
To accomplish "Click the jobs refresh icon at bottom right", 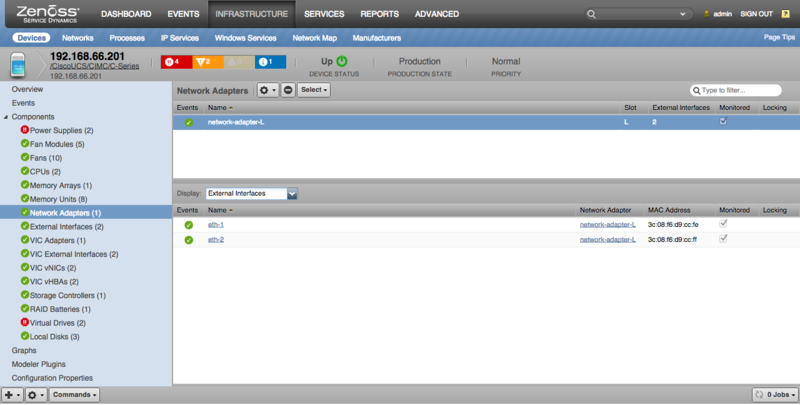I will [x=759, y=394].
